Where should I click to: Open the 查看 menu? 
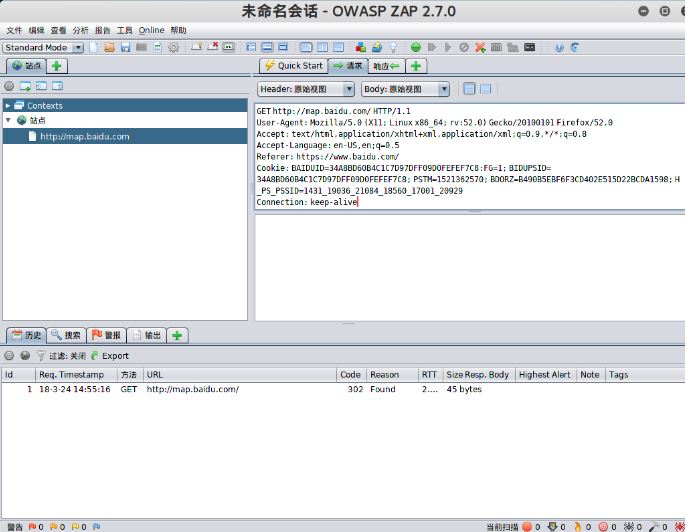tap(58, 30)
